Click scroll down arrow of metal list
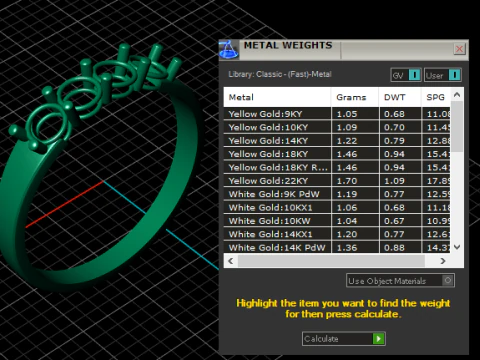 pyautogui.click(x=457, y=247)
